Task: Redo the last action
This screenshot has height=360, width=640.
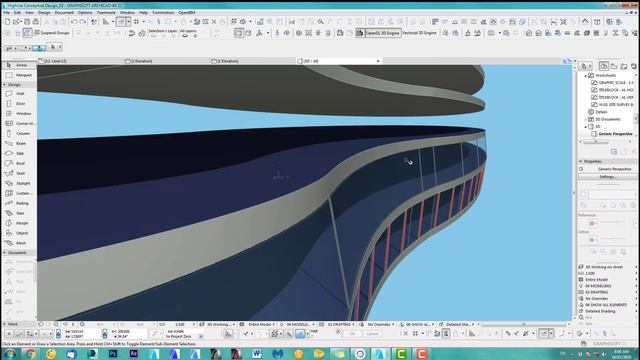Action: pos(83,22)
